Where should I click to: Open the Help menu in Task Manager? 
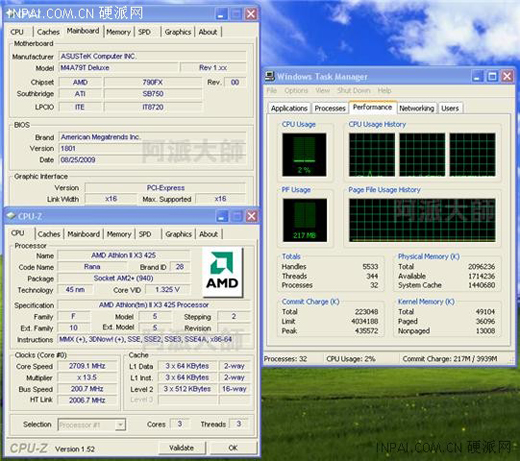(384, 91)
